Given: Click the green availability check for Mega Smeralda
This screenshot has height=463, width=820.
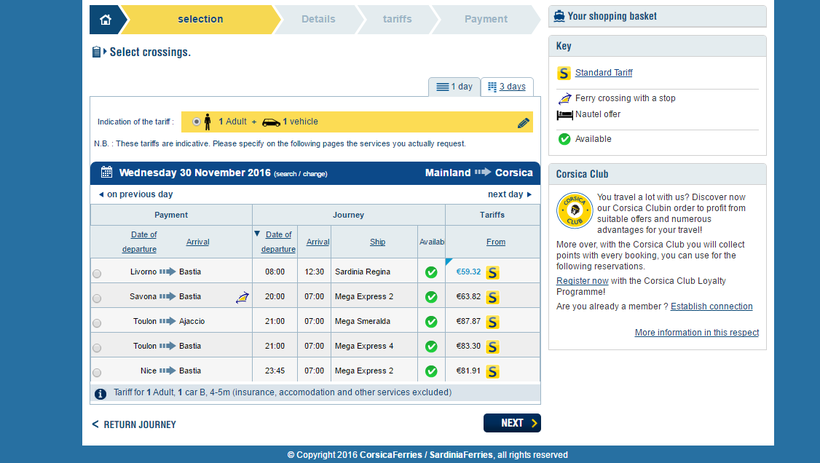Looking at the screenshot, I should click(x=431, y=322).
